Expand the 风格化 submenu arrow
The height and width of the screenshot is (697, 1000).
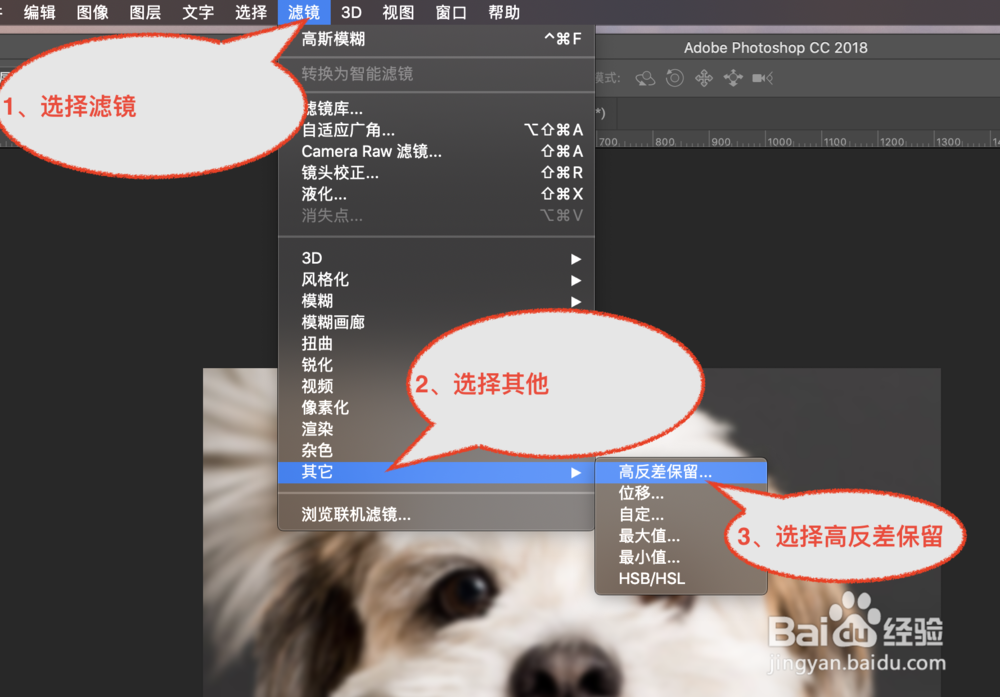pos(575,279)
